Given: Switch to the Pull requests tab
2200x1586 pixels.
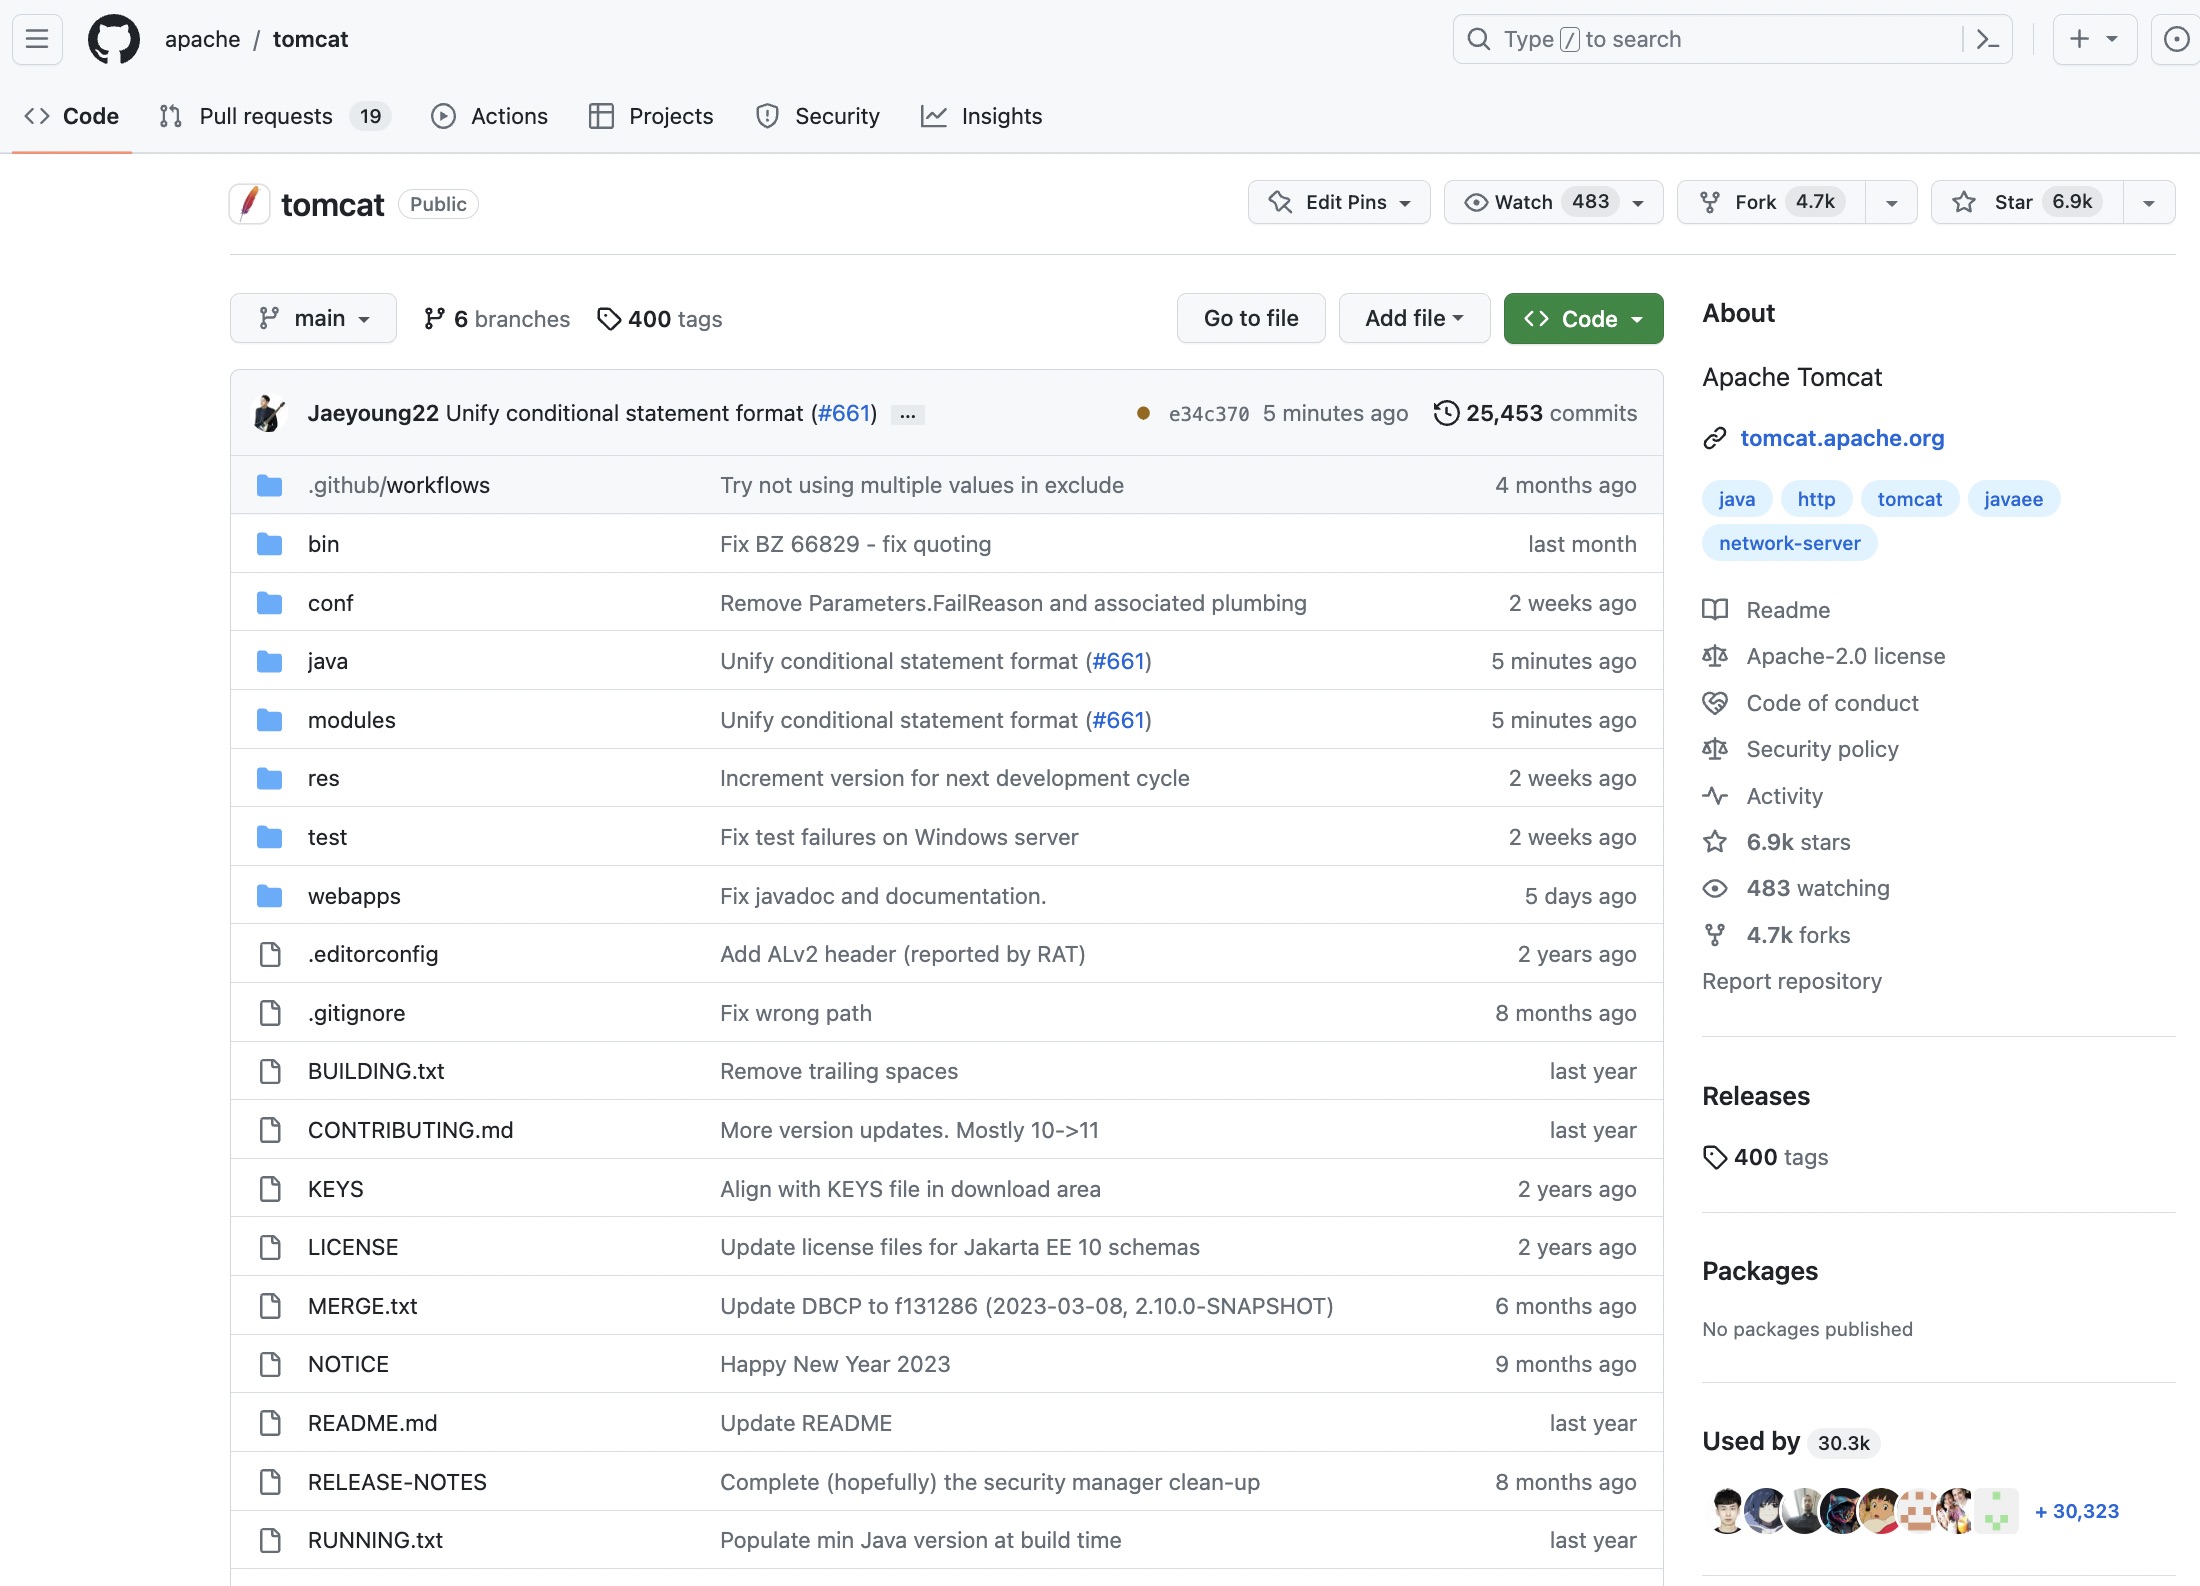Looking at the screenshot, I should pyautogui.click(x=265, y=116).
